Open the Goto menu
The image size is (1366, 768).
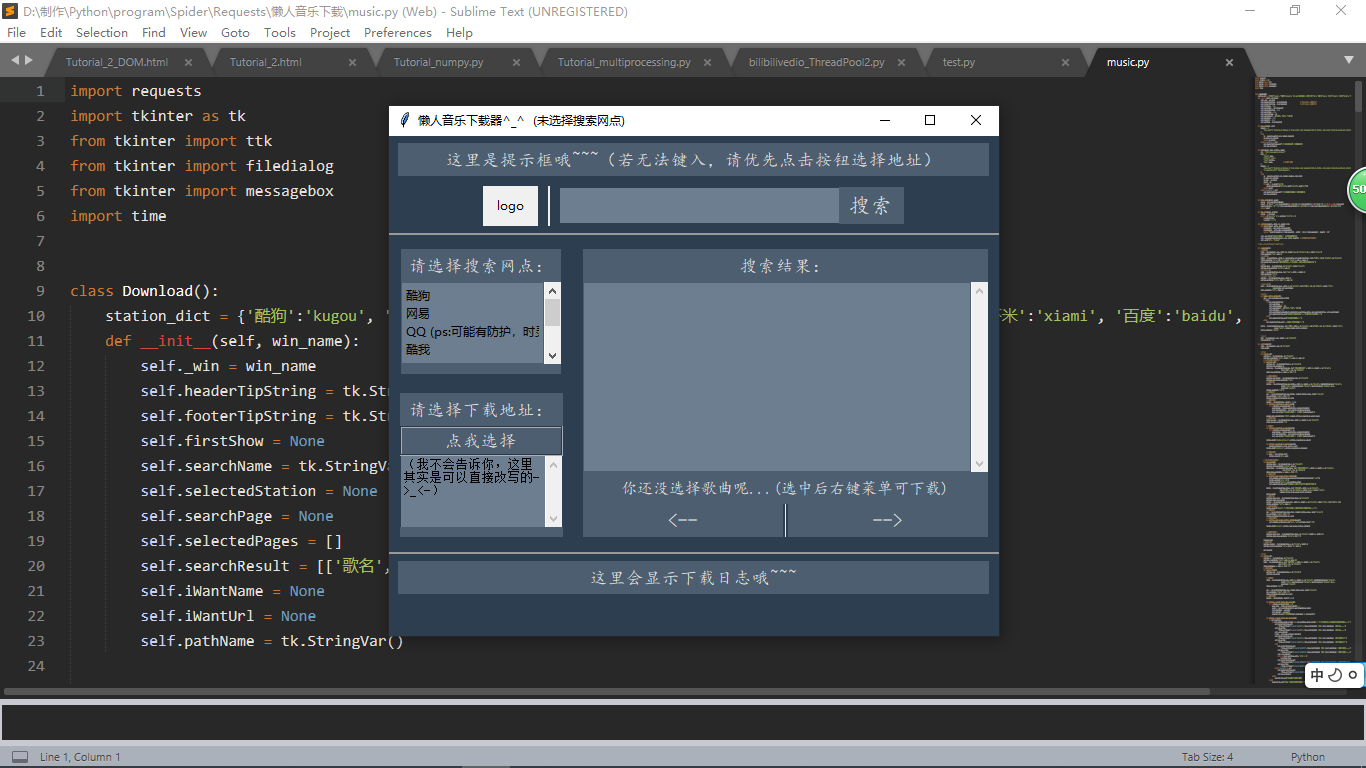pyautogui.click(x=235, y=32)
